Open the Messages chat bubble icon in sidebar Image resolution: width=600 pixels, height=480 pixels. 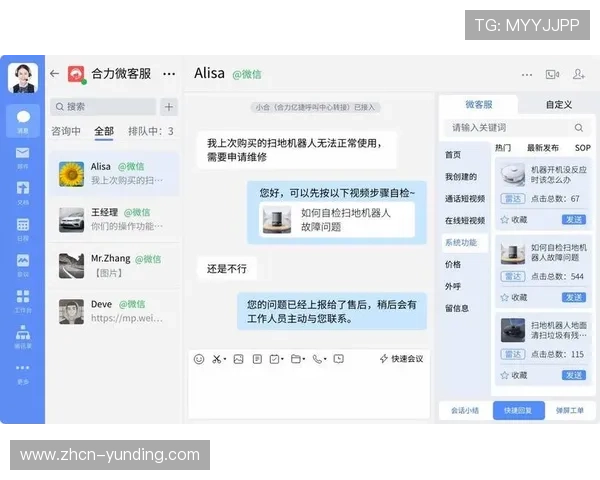pos(23,117)
